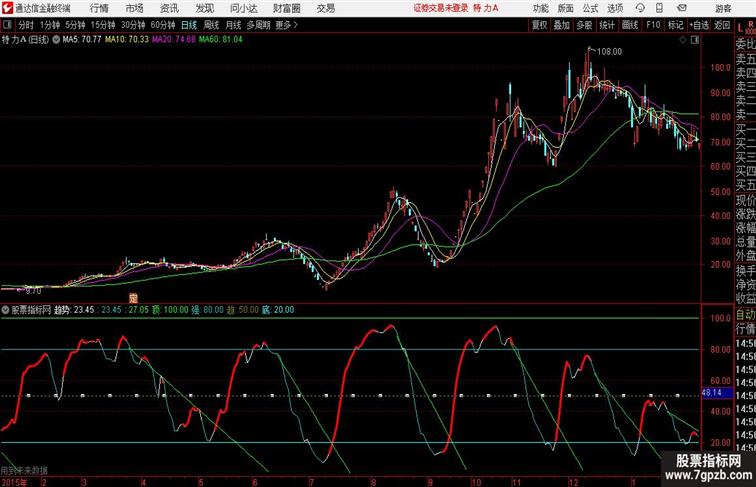Click the 标记 mark button

(675, 25)
